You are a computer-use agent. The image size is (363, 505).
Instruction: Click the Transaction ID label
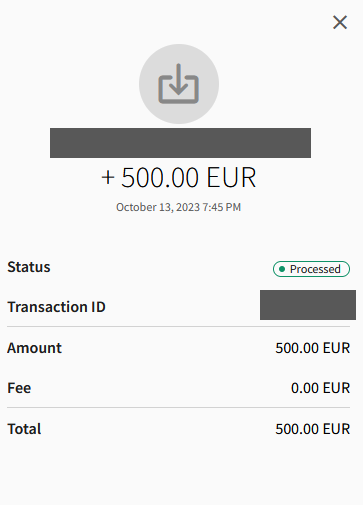coord(57,307)
